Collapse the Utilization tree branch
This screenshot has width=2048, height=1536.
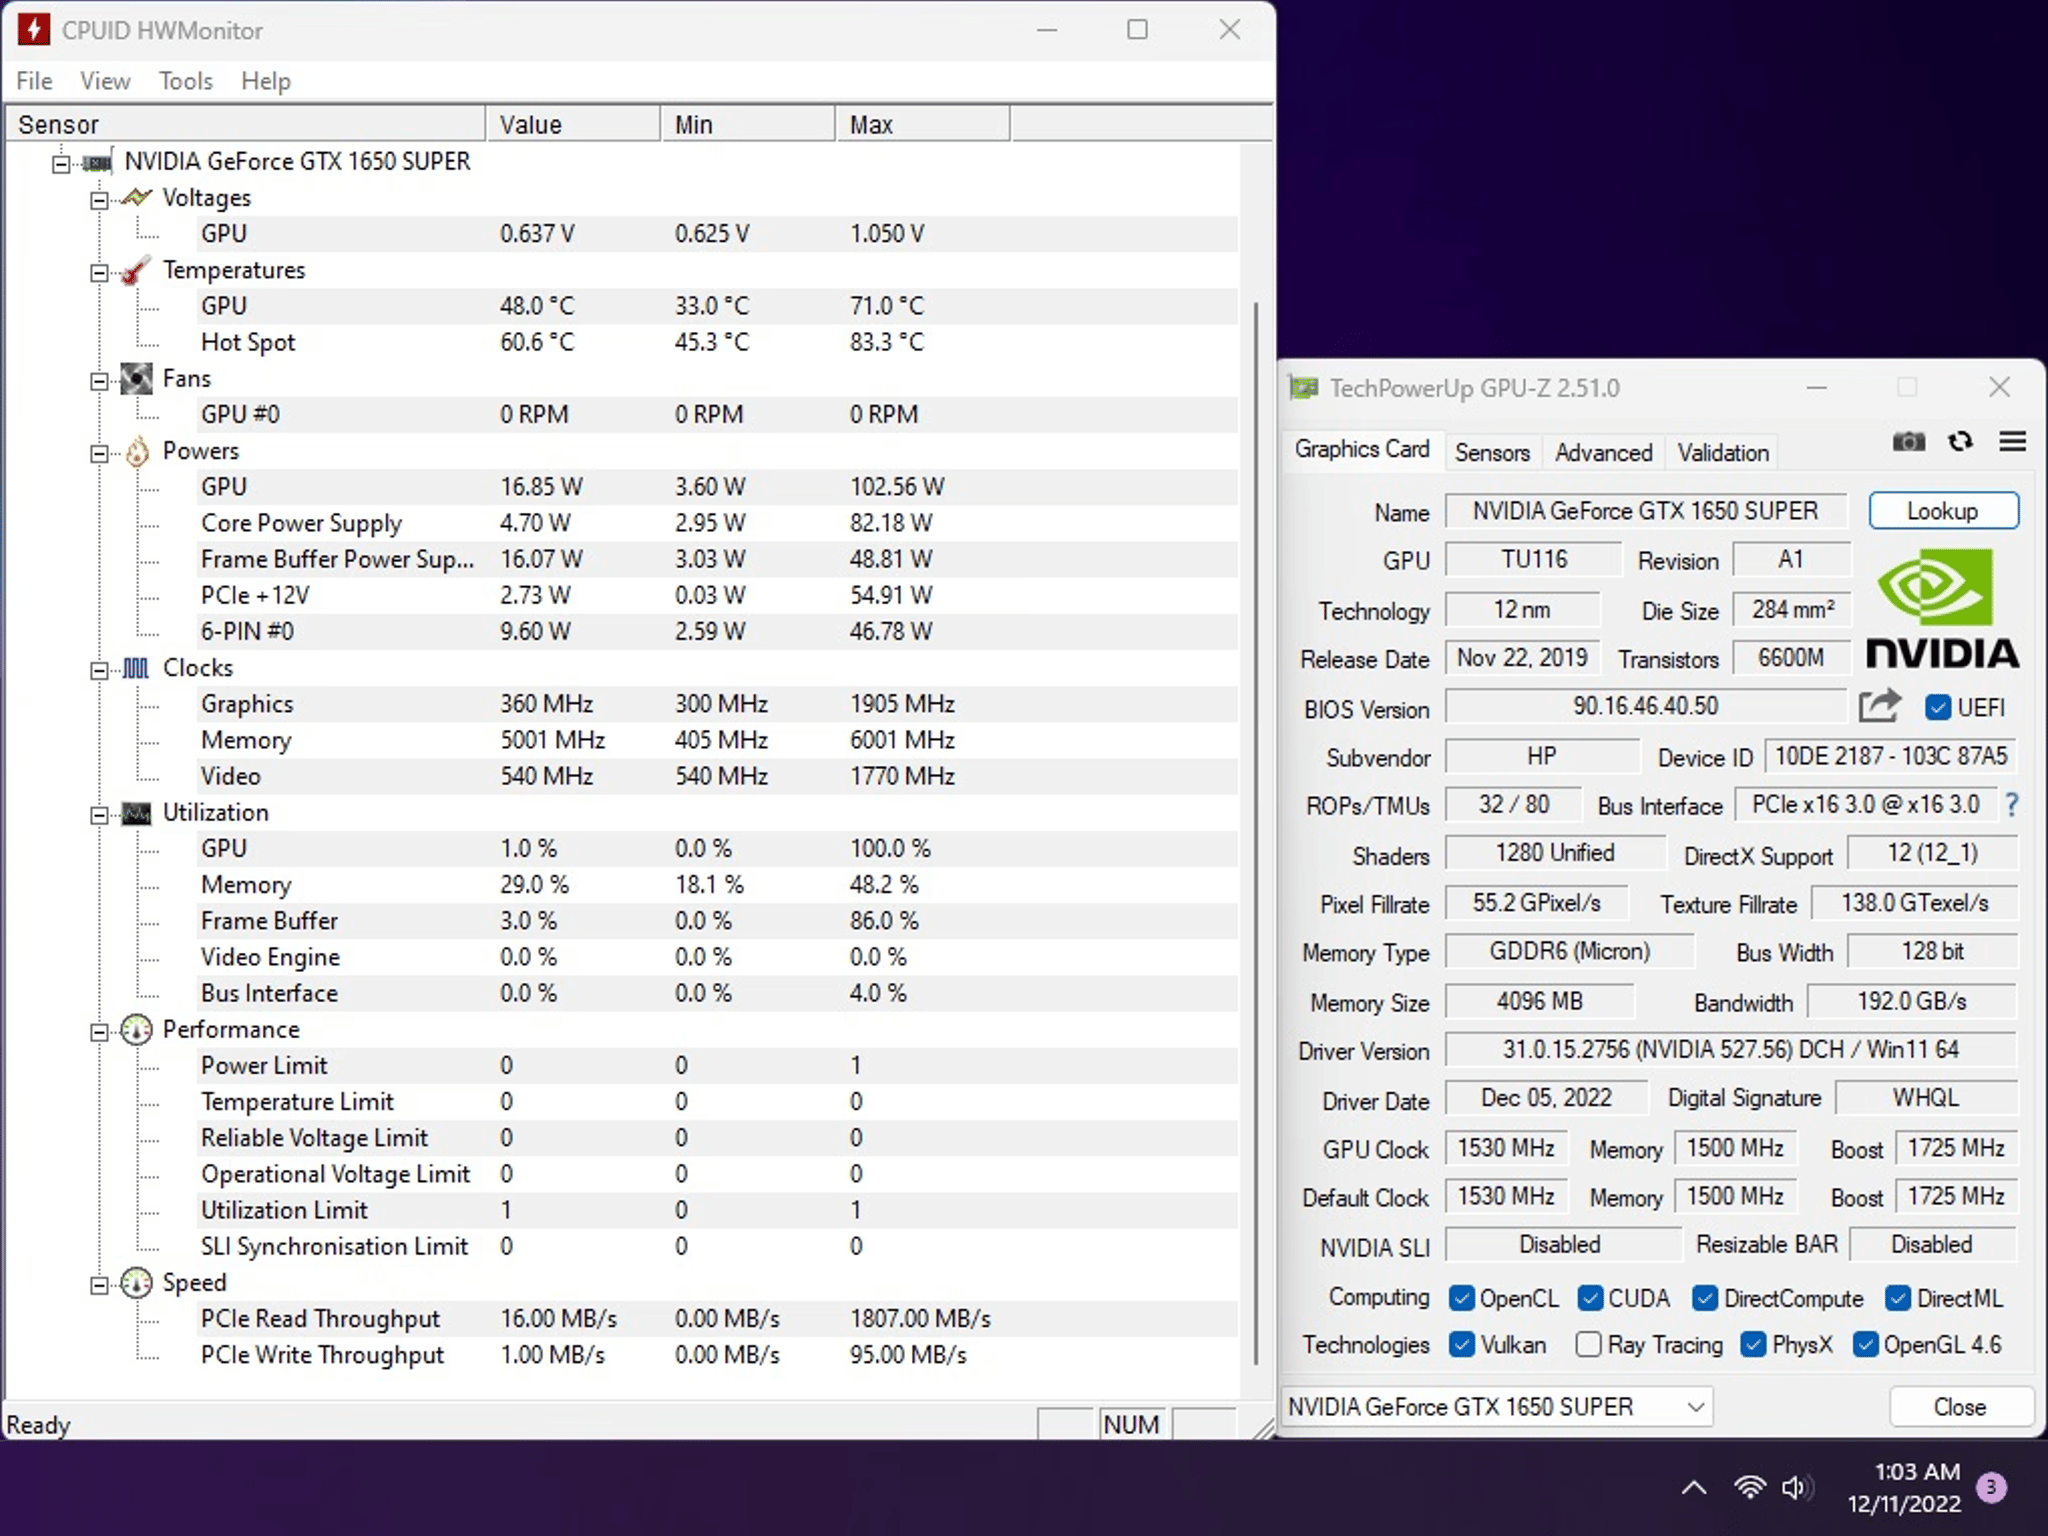(x=98, y=813)
